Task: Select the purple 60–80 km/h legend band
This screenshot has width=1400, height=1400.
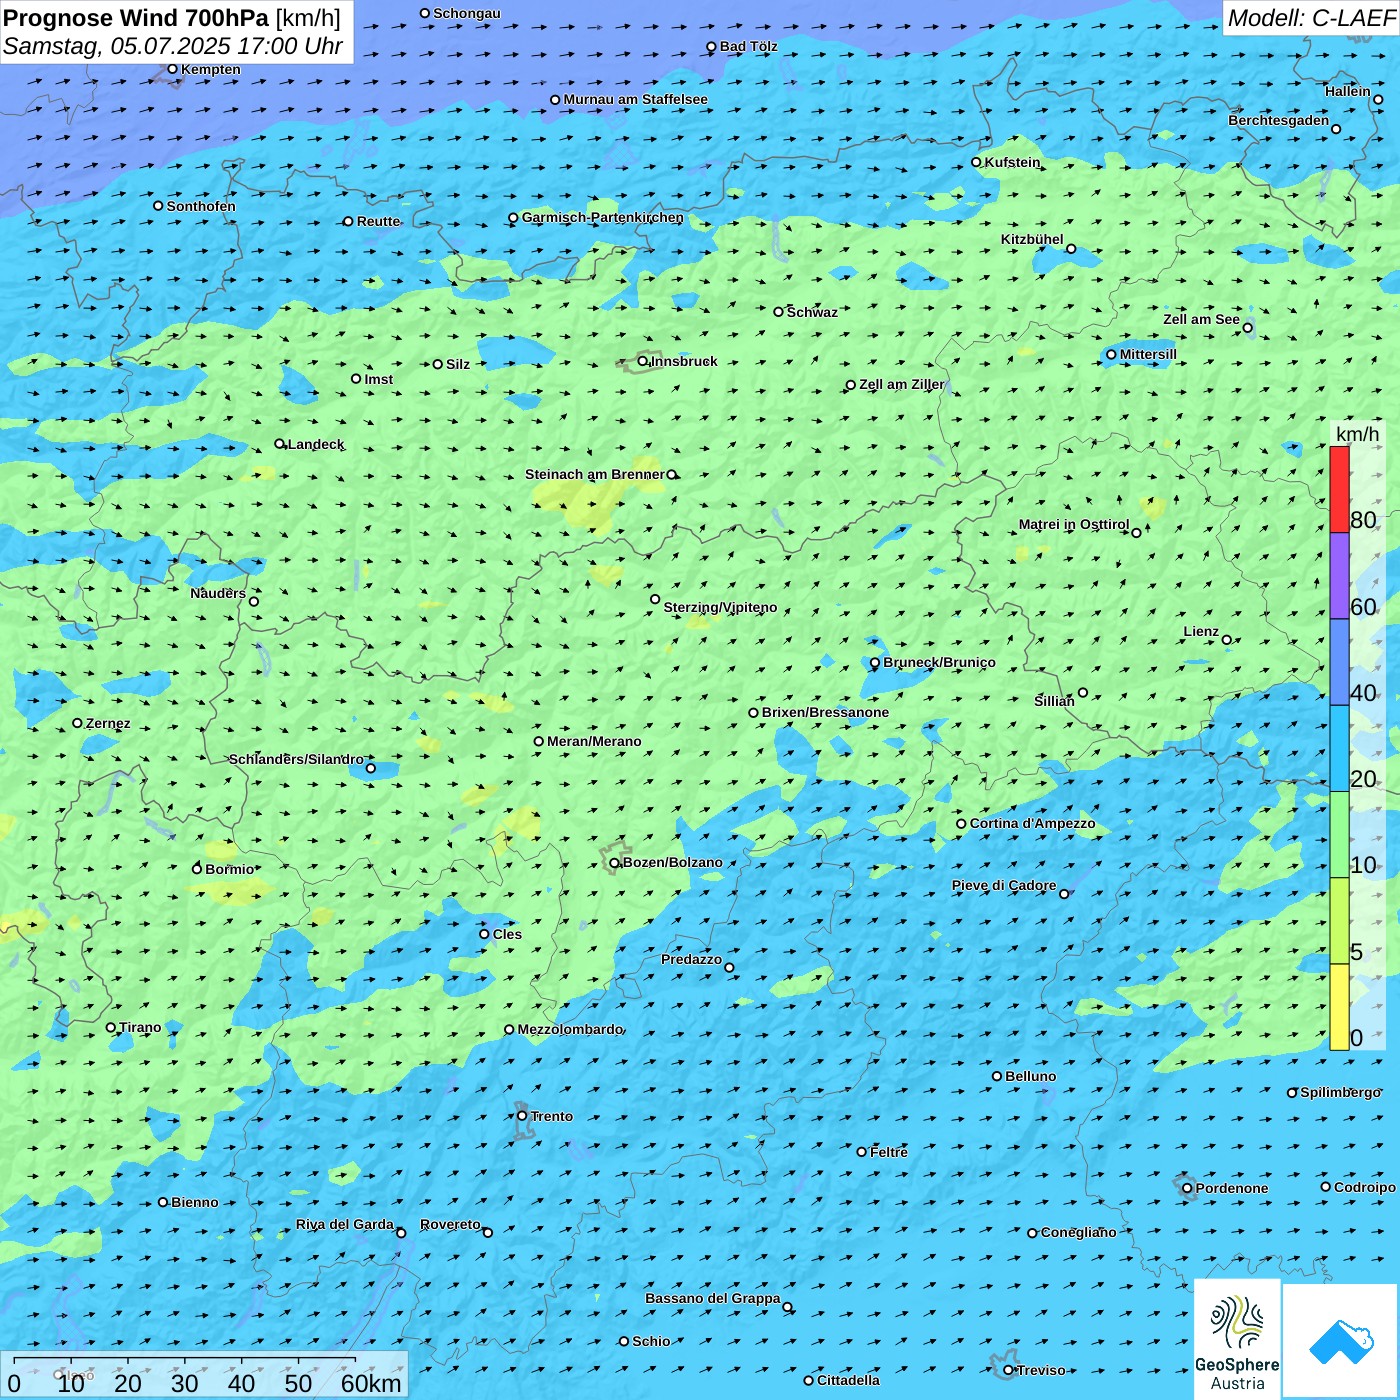Action: [x=1339, y=575]
